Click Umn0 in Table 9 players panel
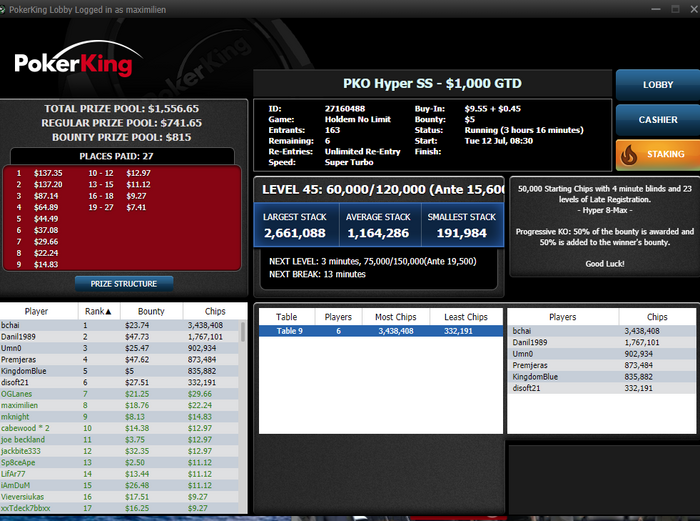This screenshot has width=700, height=521. click(602, 354)
